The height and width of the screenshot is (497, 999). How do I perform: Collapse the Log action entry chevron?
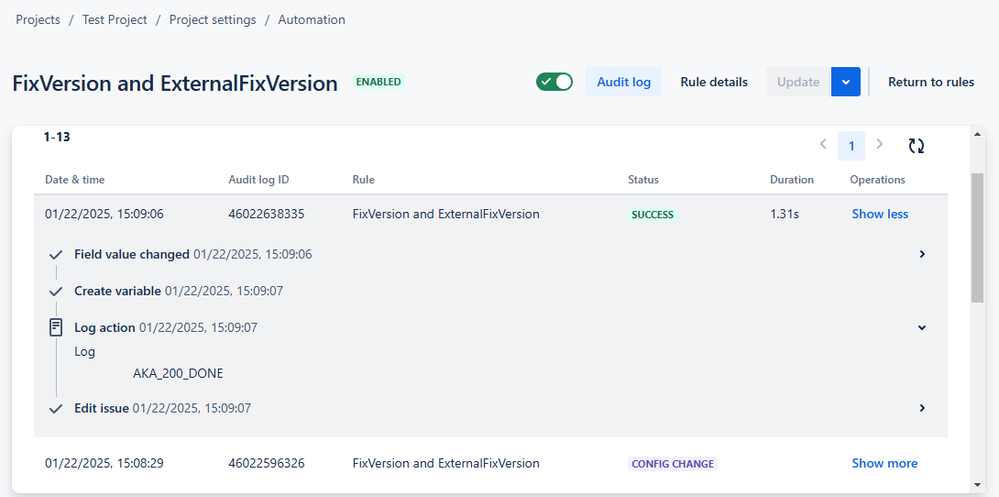[x=921, y=328]
